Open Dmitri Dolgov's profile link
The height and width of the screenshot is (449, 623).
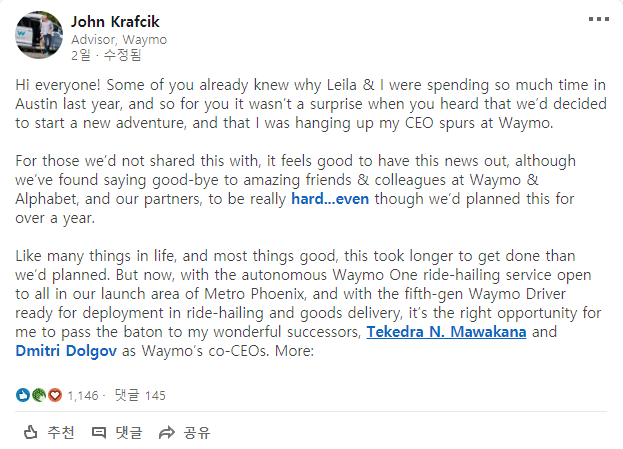click(x=65, y=351)
